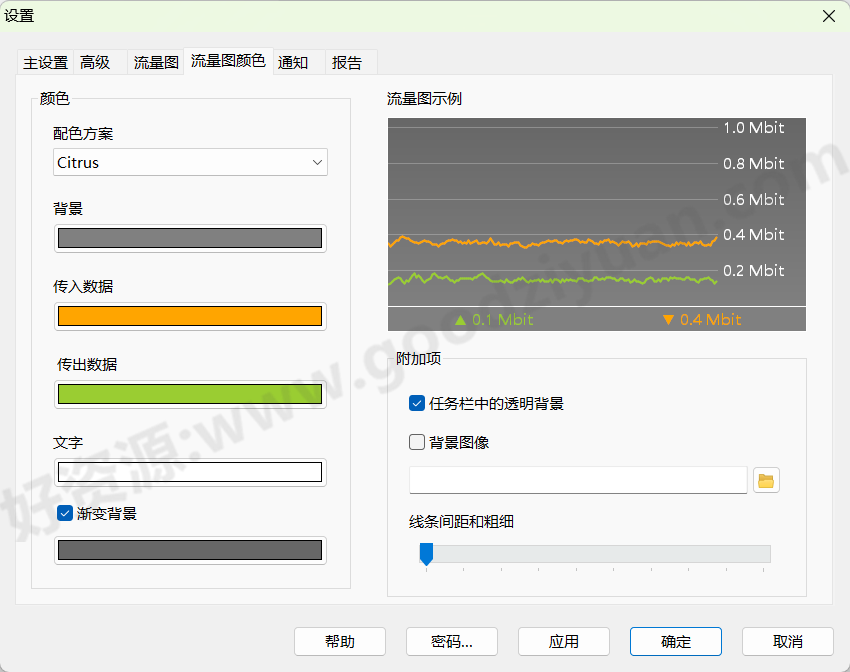Confirm settings with the 确定 button

coord(676,641)
